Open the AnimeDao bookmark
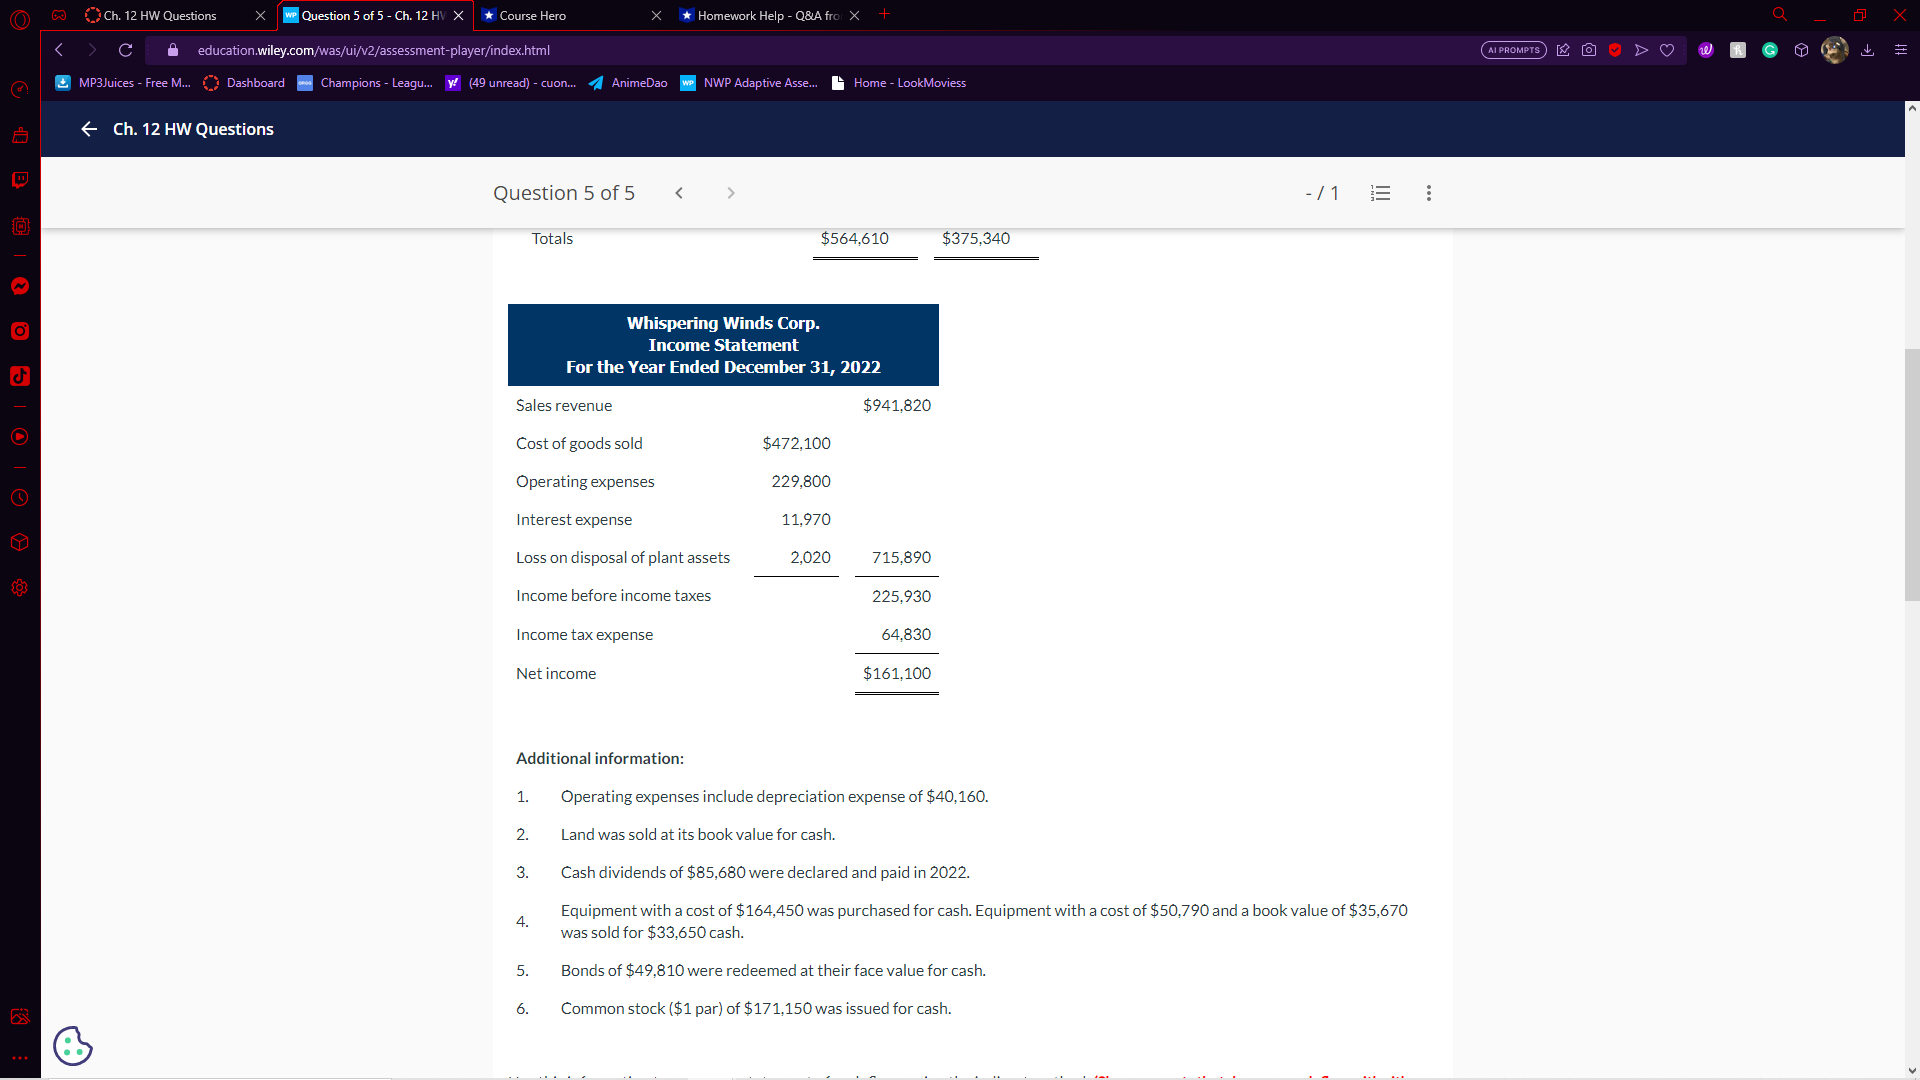The height and width of the screenshot is (1080, 1920). (628, 83)
